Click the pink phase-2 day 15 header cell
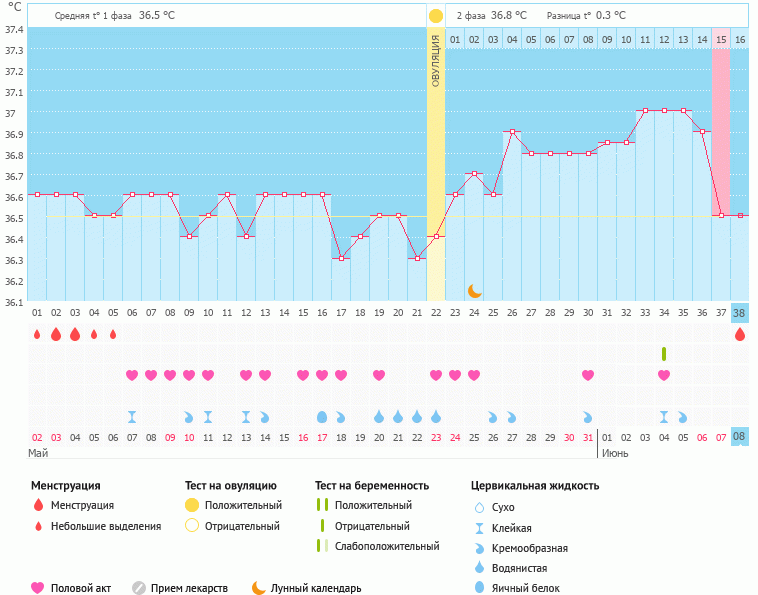Viewport: 758px width, 595px height. [721, 39]
